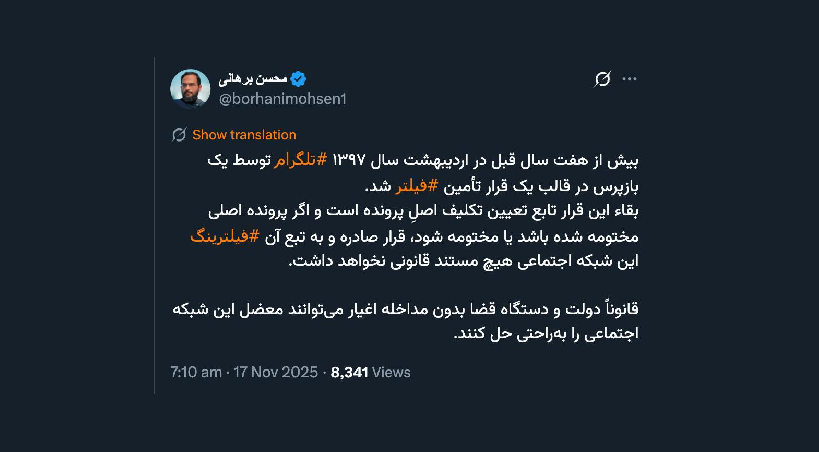The width and height of the screenshot is (819, 452).
Task: Click the 8,341 Views counter
Action: [x=370, y=372]
